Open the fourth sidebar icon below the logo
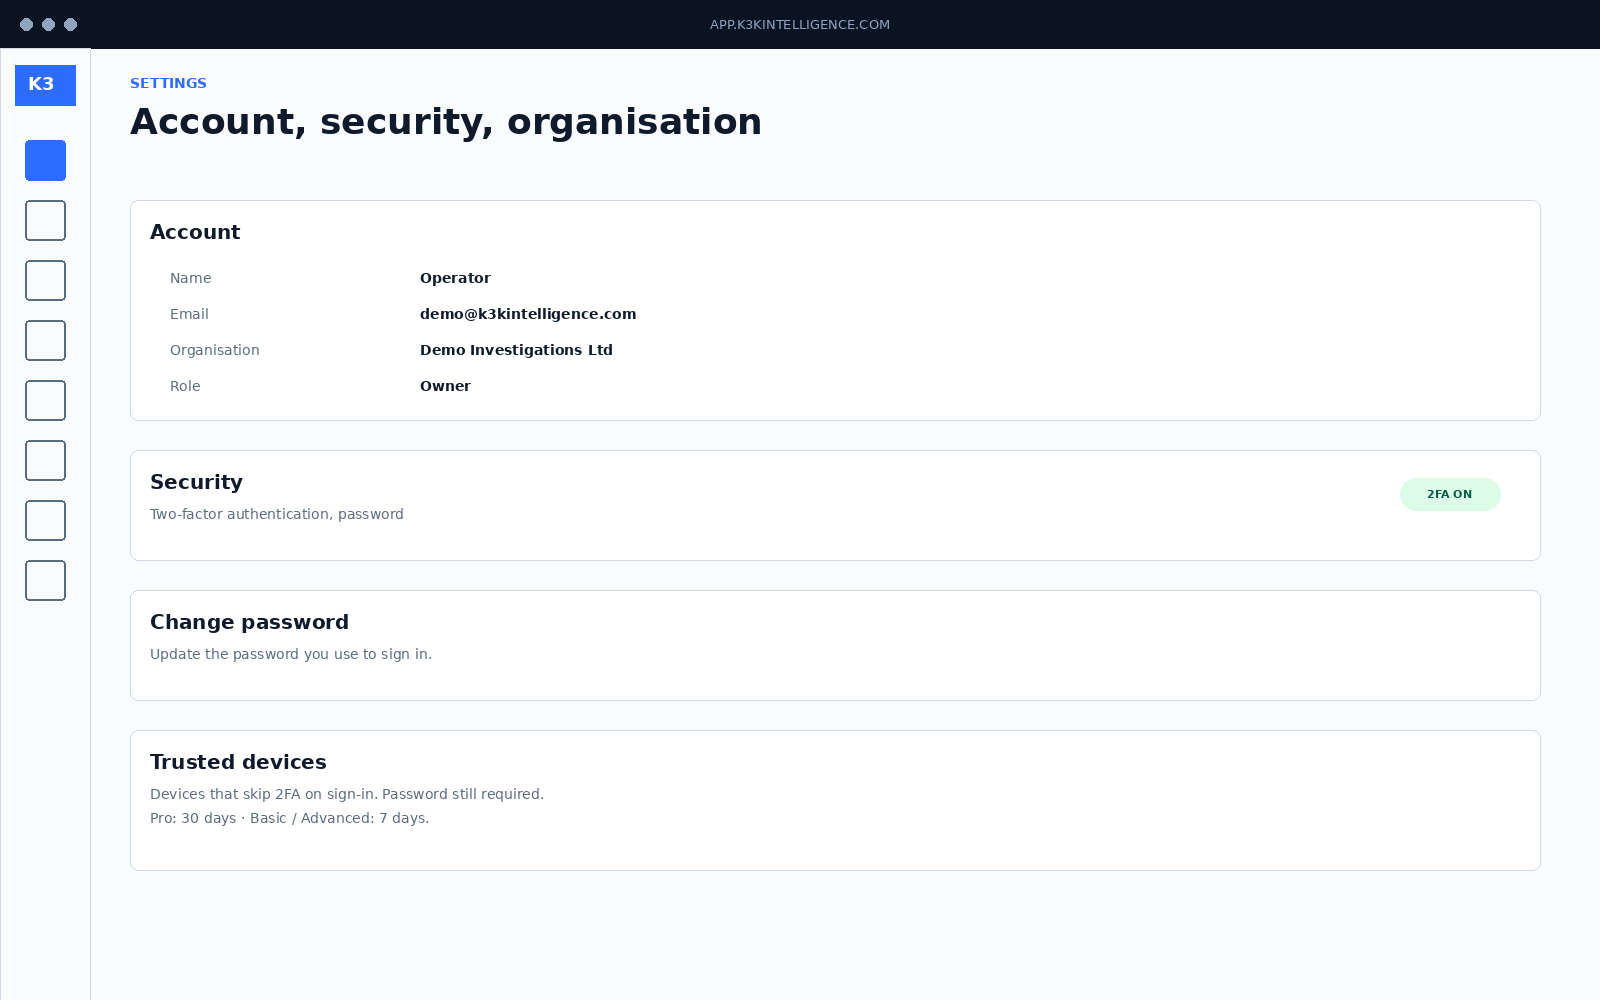The width and height of the screenshot is (1600, 1000). 45,340
